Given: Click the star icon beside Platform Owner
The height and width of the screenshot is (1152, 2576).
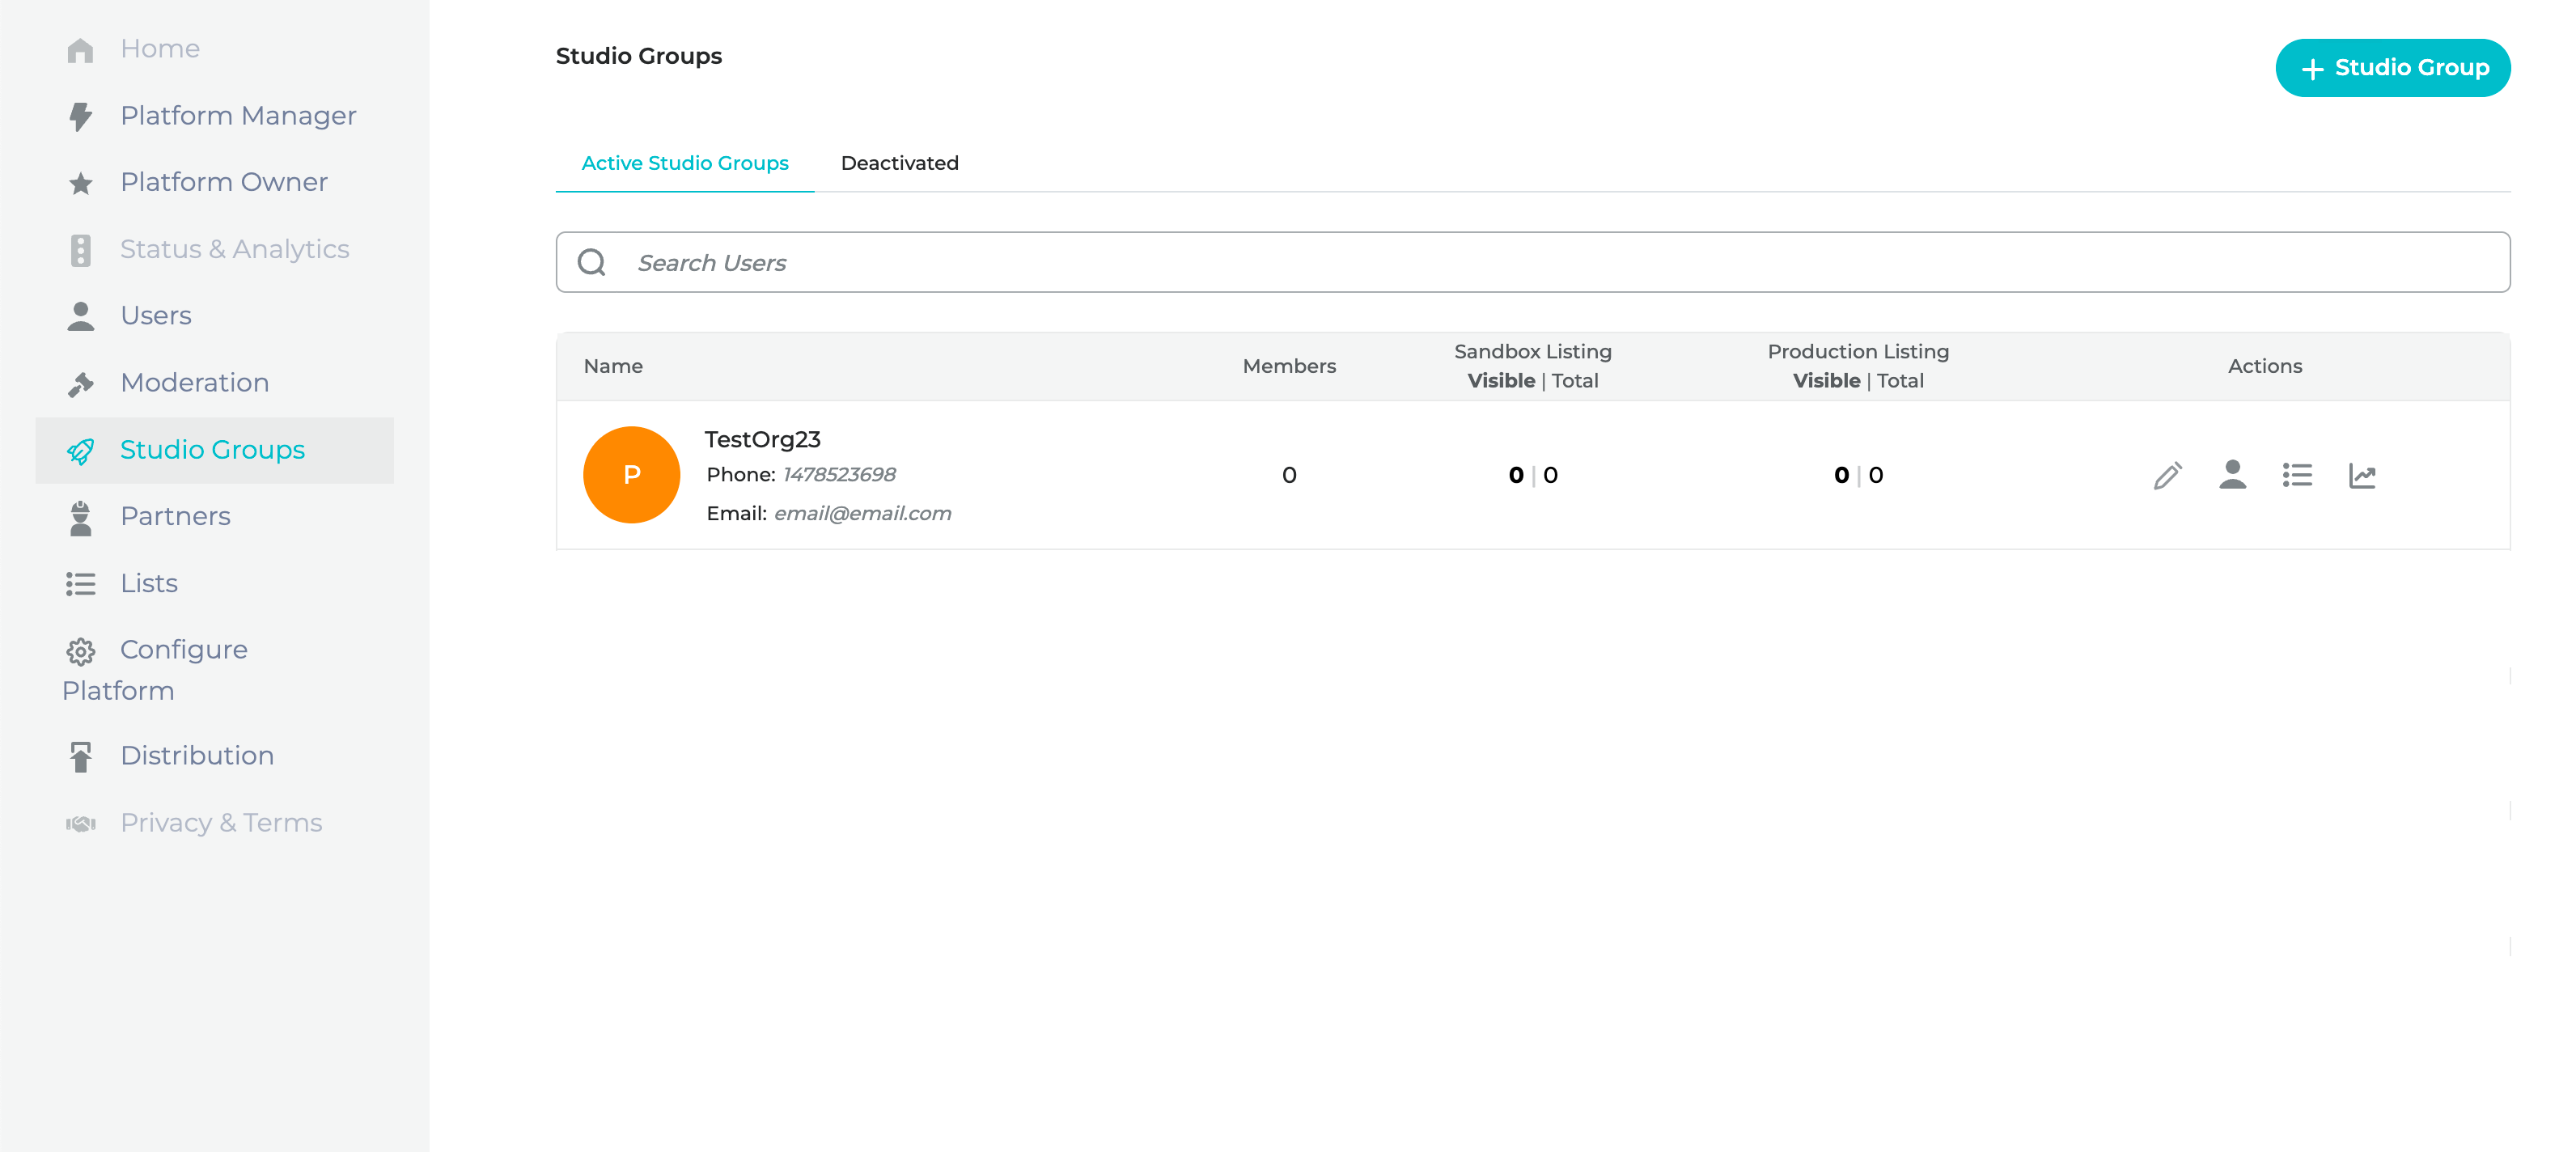Looking at the screenshot, I should click(x=81, y=184).
